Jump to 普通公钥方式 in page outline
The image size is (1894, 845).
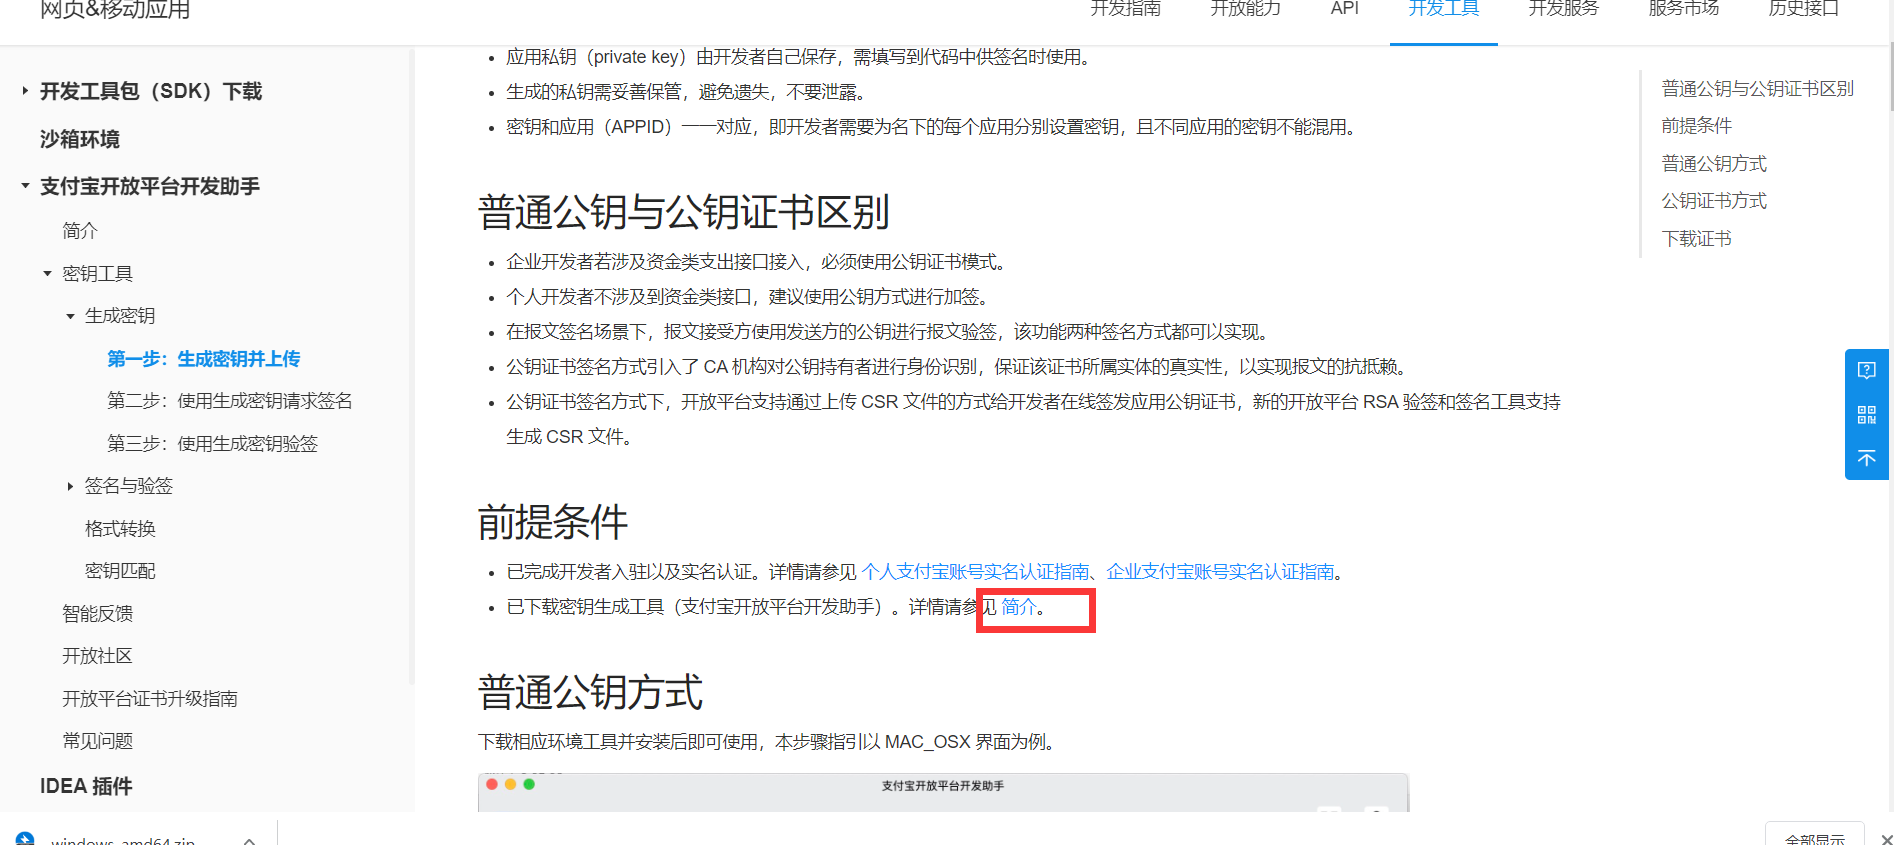point(1714,164)
